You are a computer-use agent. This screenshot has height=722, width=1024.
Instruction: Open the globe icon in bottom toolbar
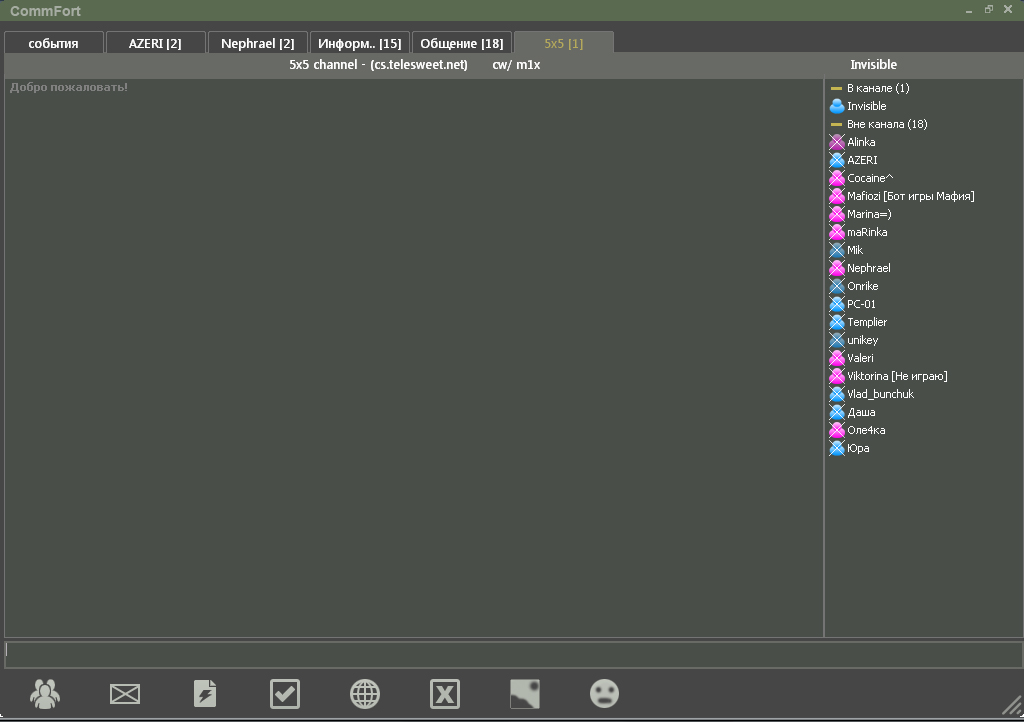[x=365, y=693]
